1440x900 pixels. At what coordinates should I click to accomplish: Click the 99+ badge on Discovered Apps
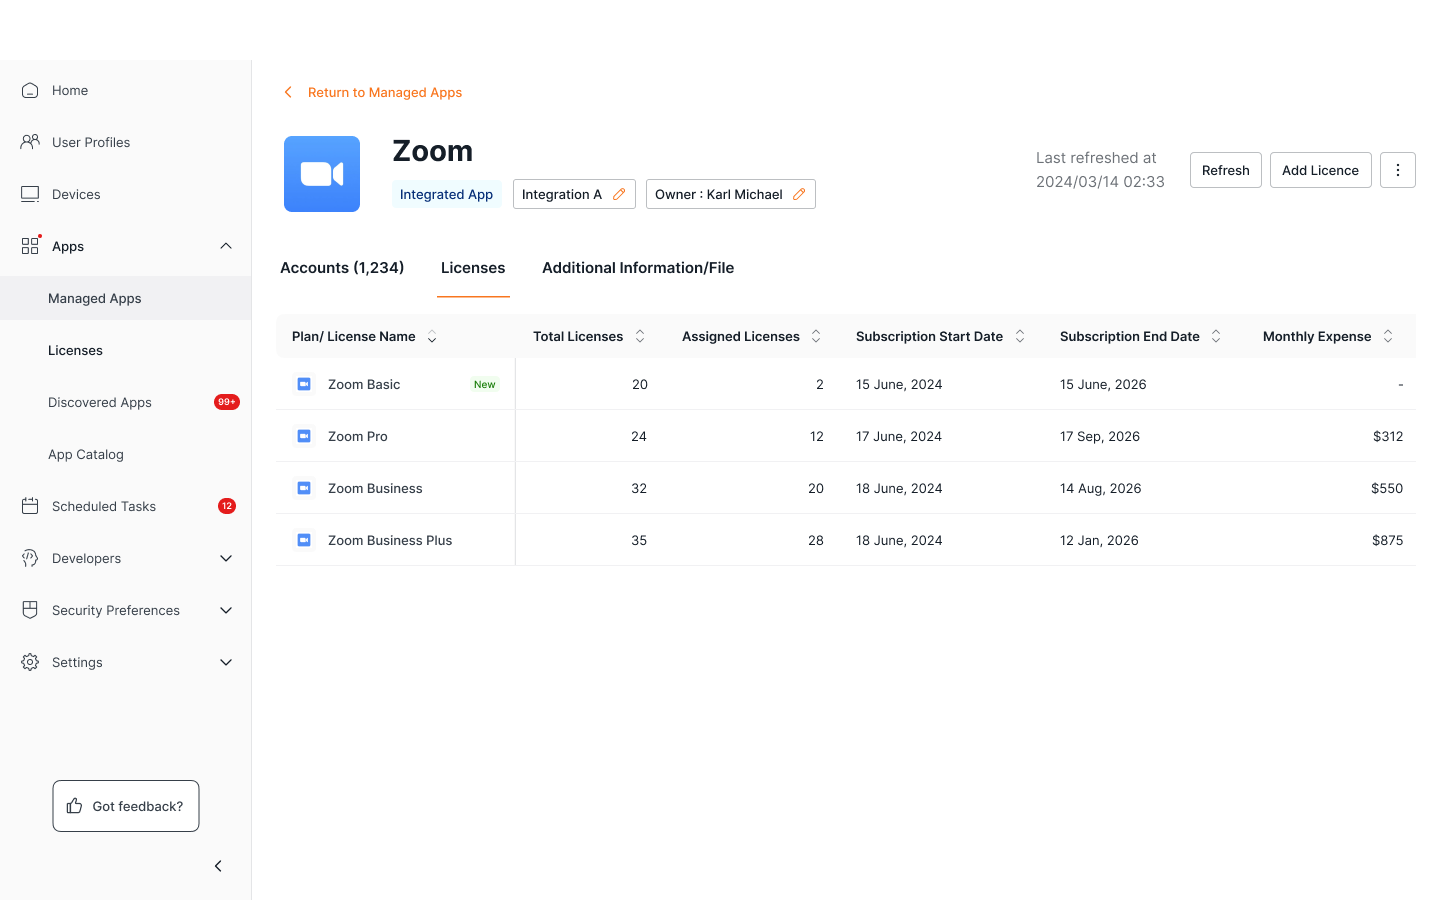pyautogui.click(x=227, y=402)
